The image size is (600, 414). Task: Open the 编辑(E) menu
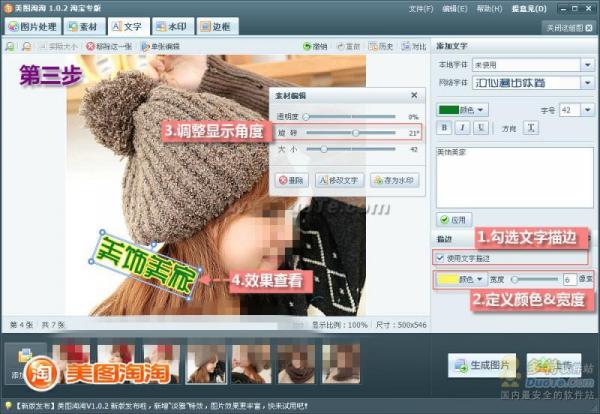tap(455, 8)
